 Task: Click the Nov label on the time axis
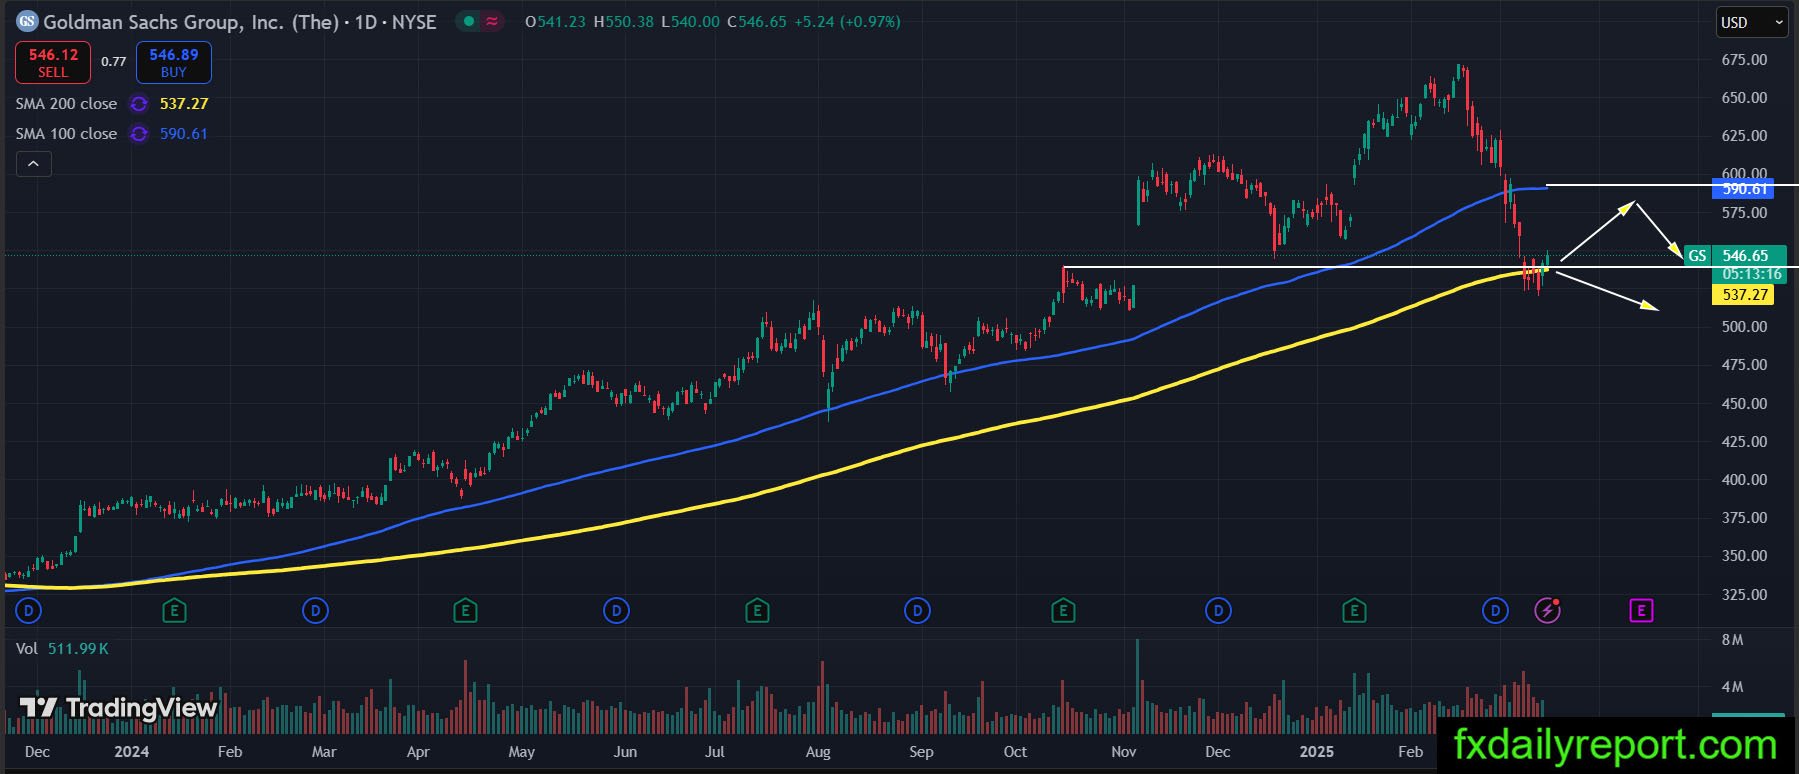[1124, 752]
